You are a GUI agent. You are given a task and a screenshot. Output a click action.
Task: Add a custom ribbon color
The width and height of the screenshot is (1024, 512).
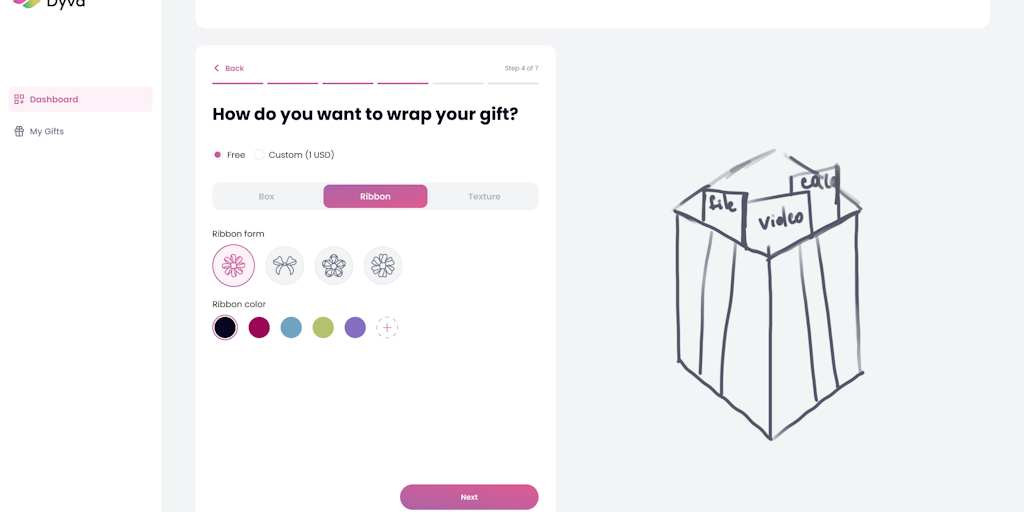387,327
